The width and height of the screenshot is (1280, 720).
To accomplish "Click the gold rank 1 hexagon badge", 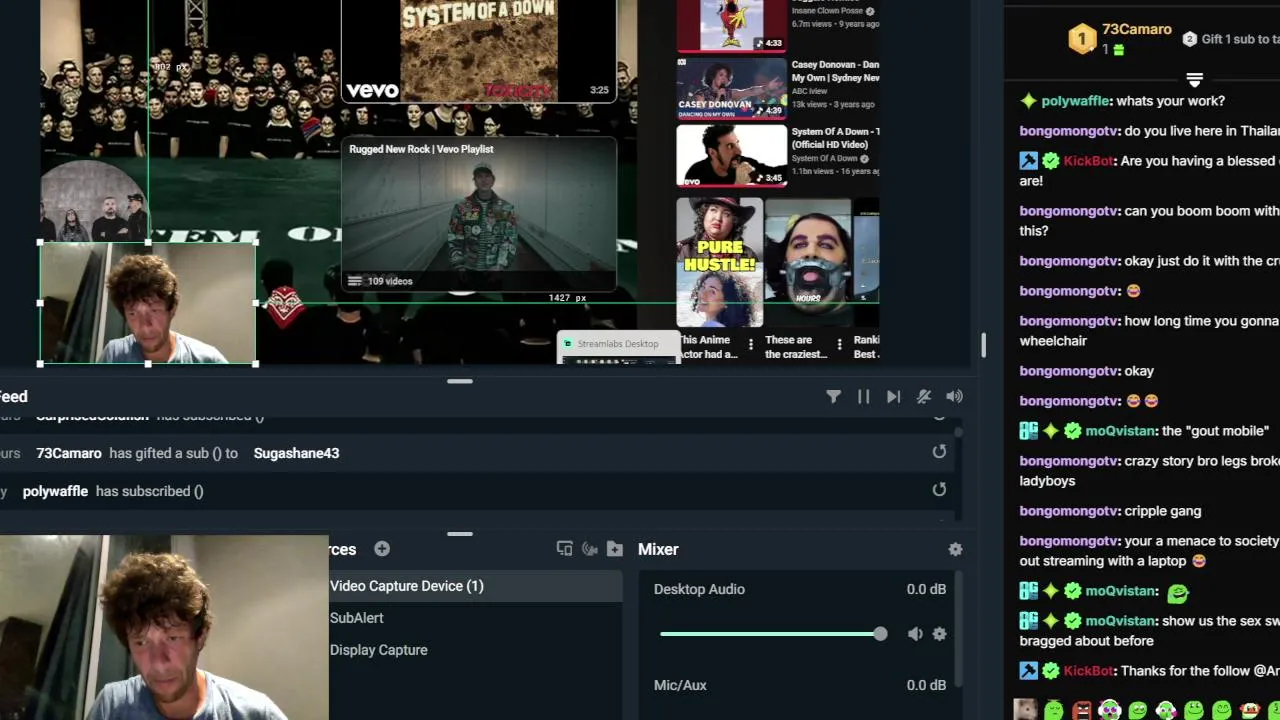I will click(1082, 39).
